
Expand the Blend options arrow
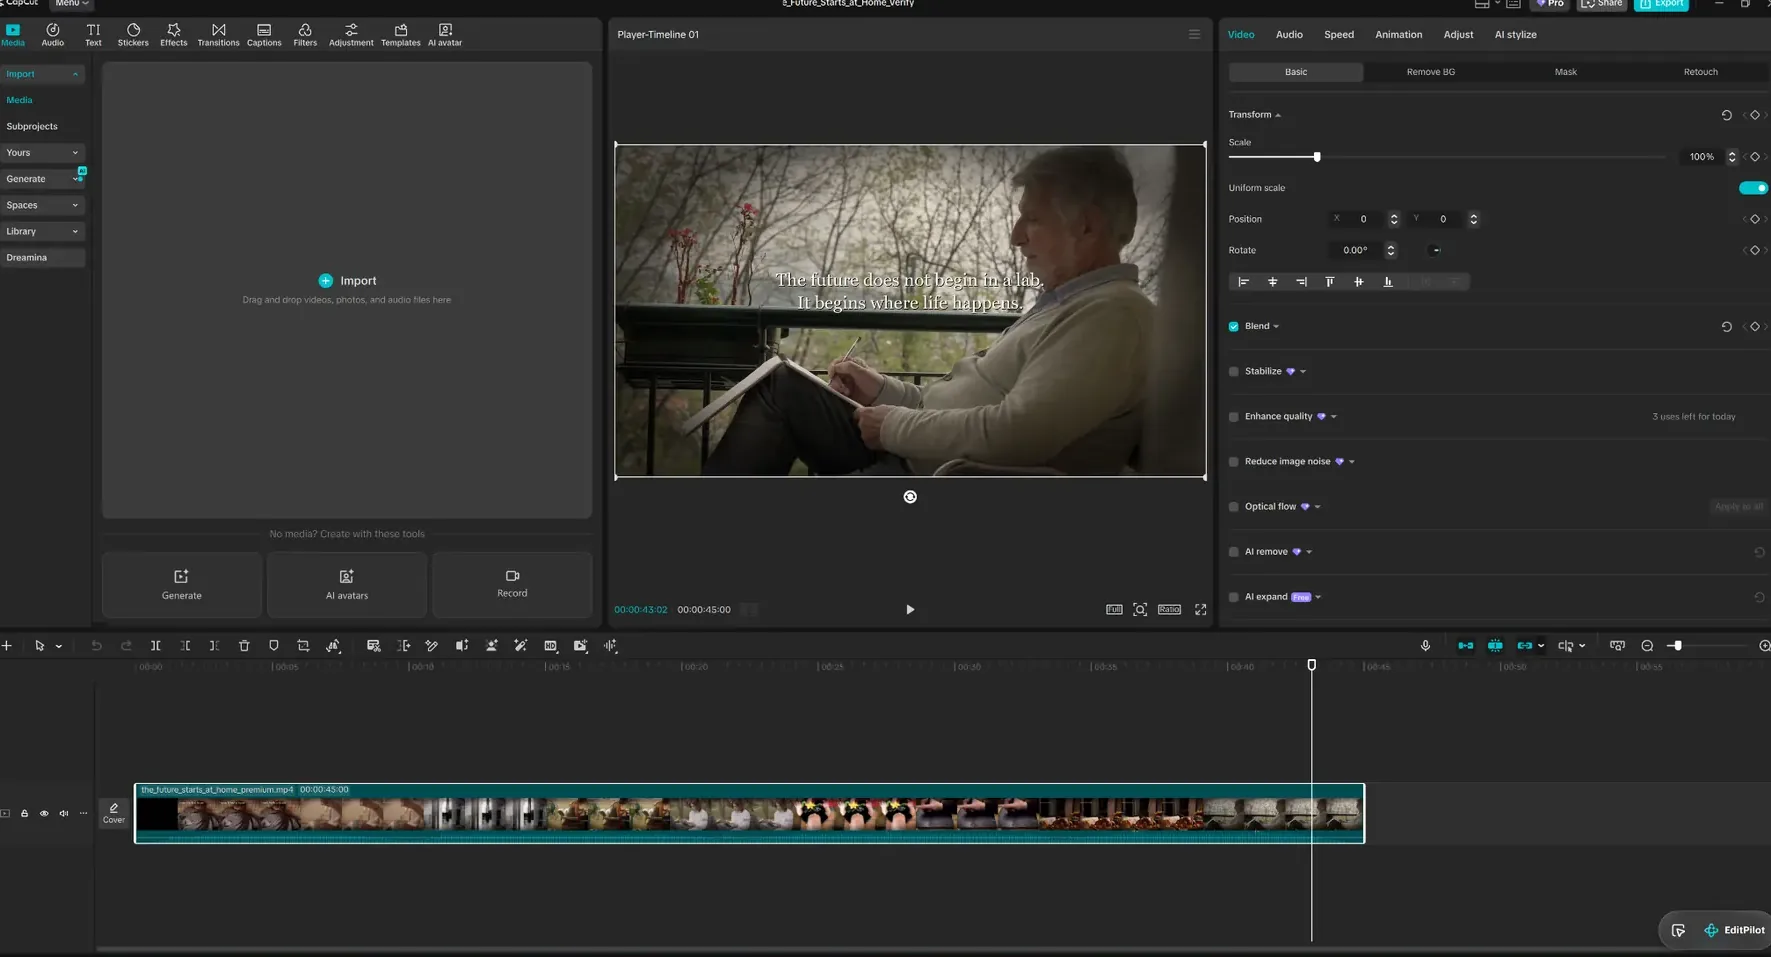click(x=1276, y=327)
